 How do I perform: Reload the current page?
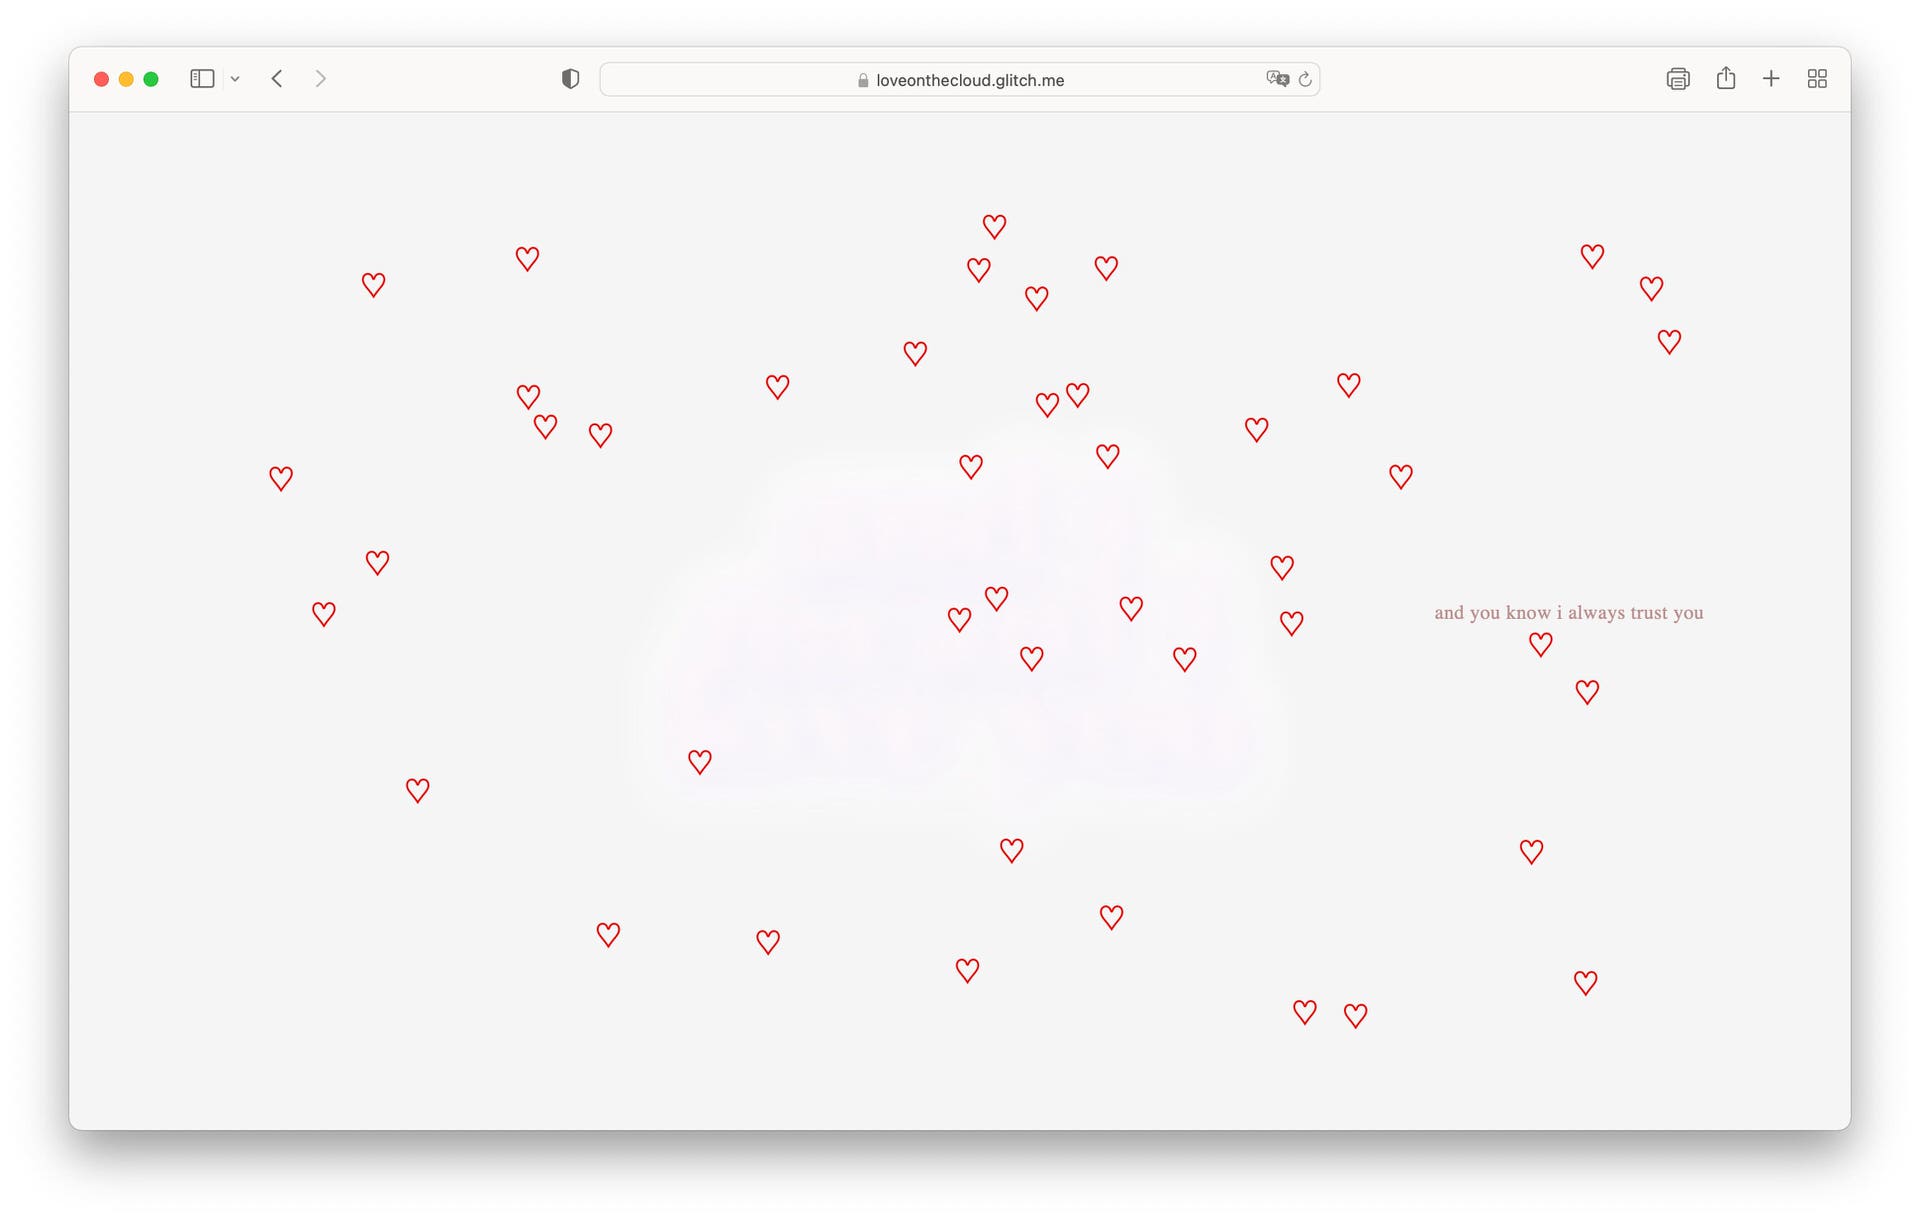pos(1305,79)
